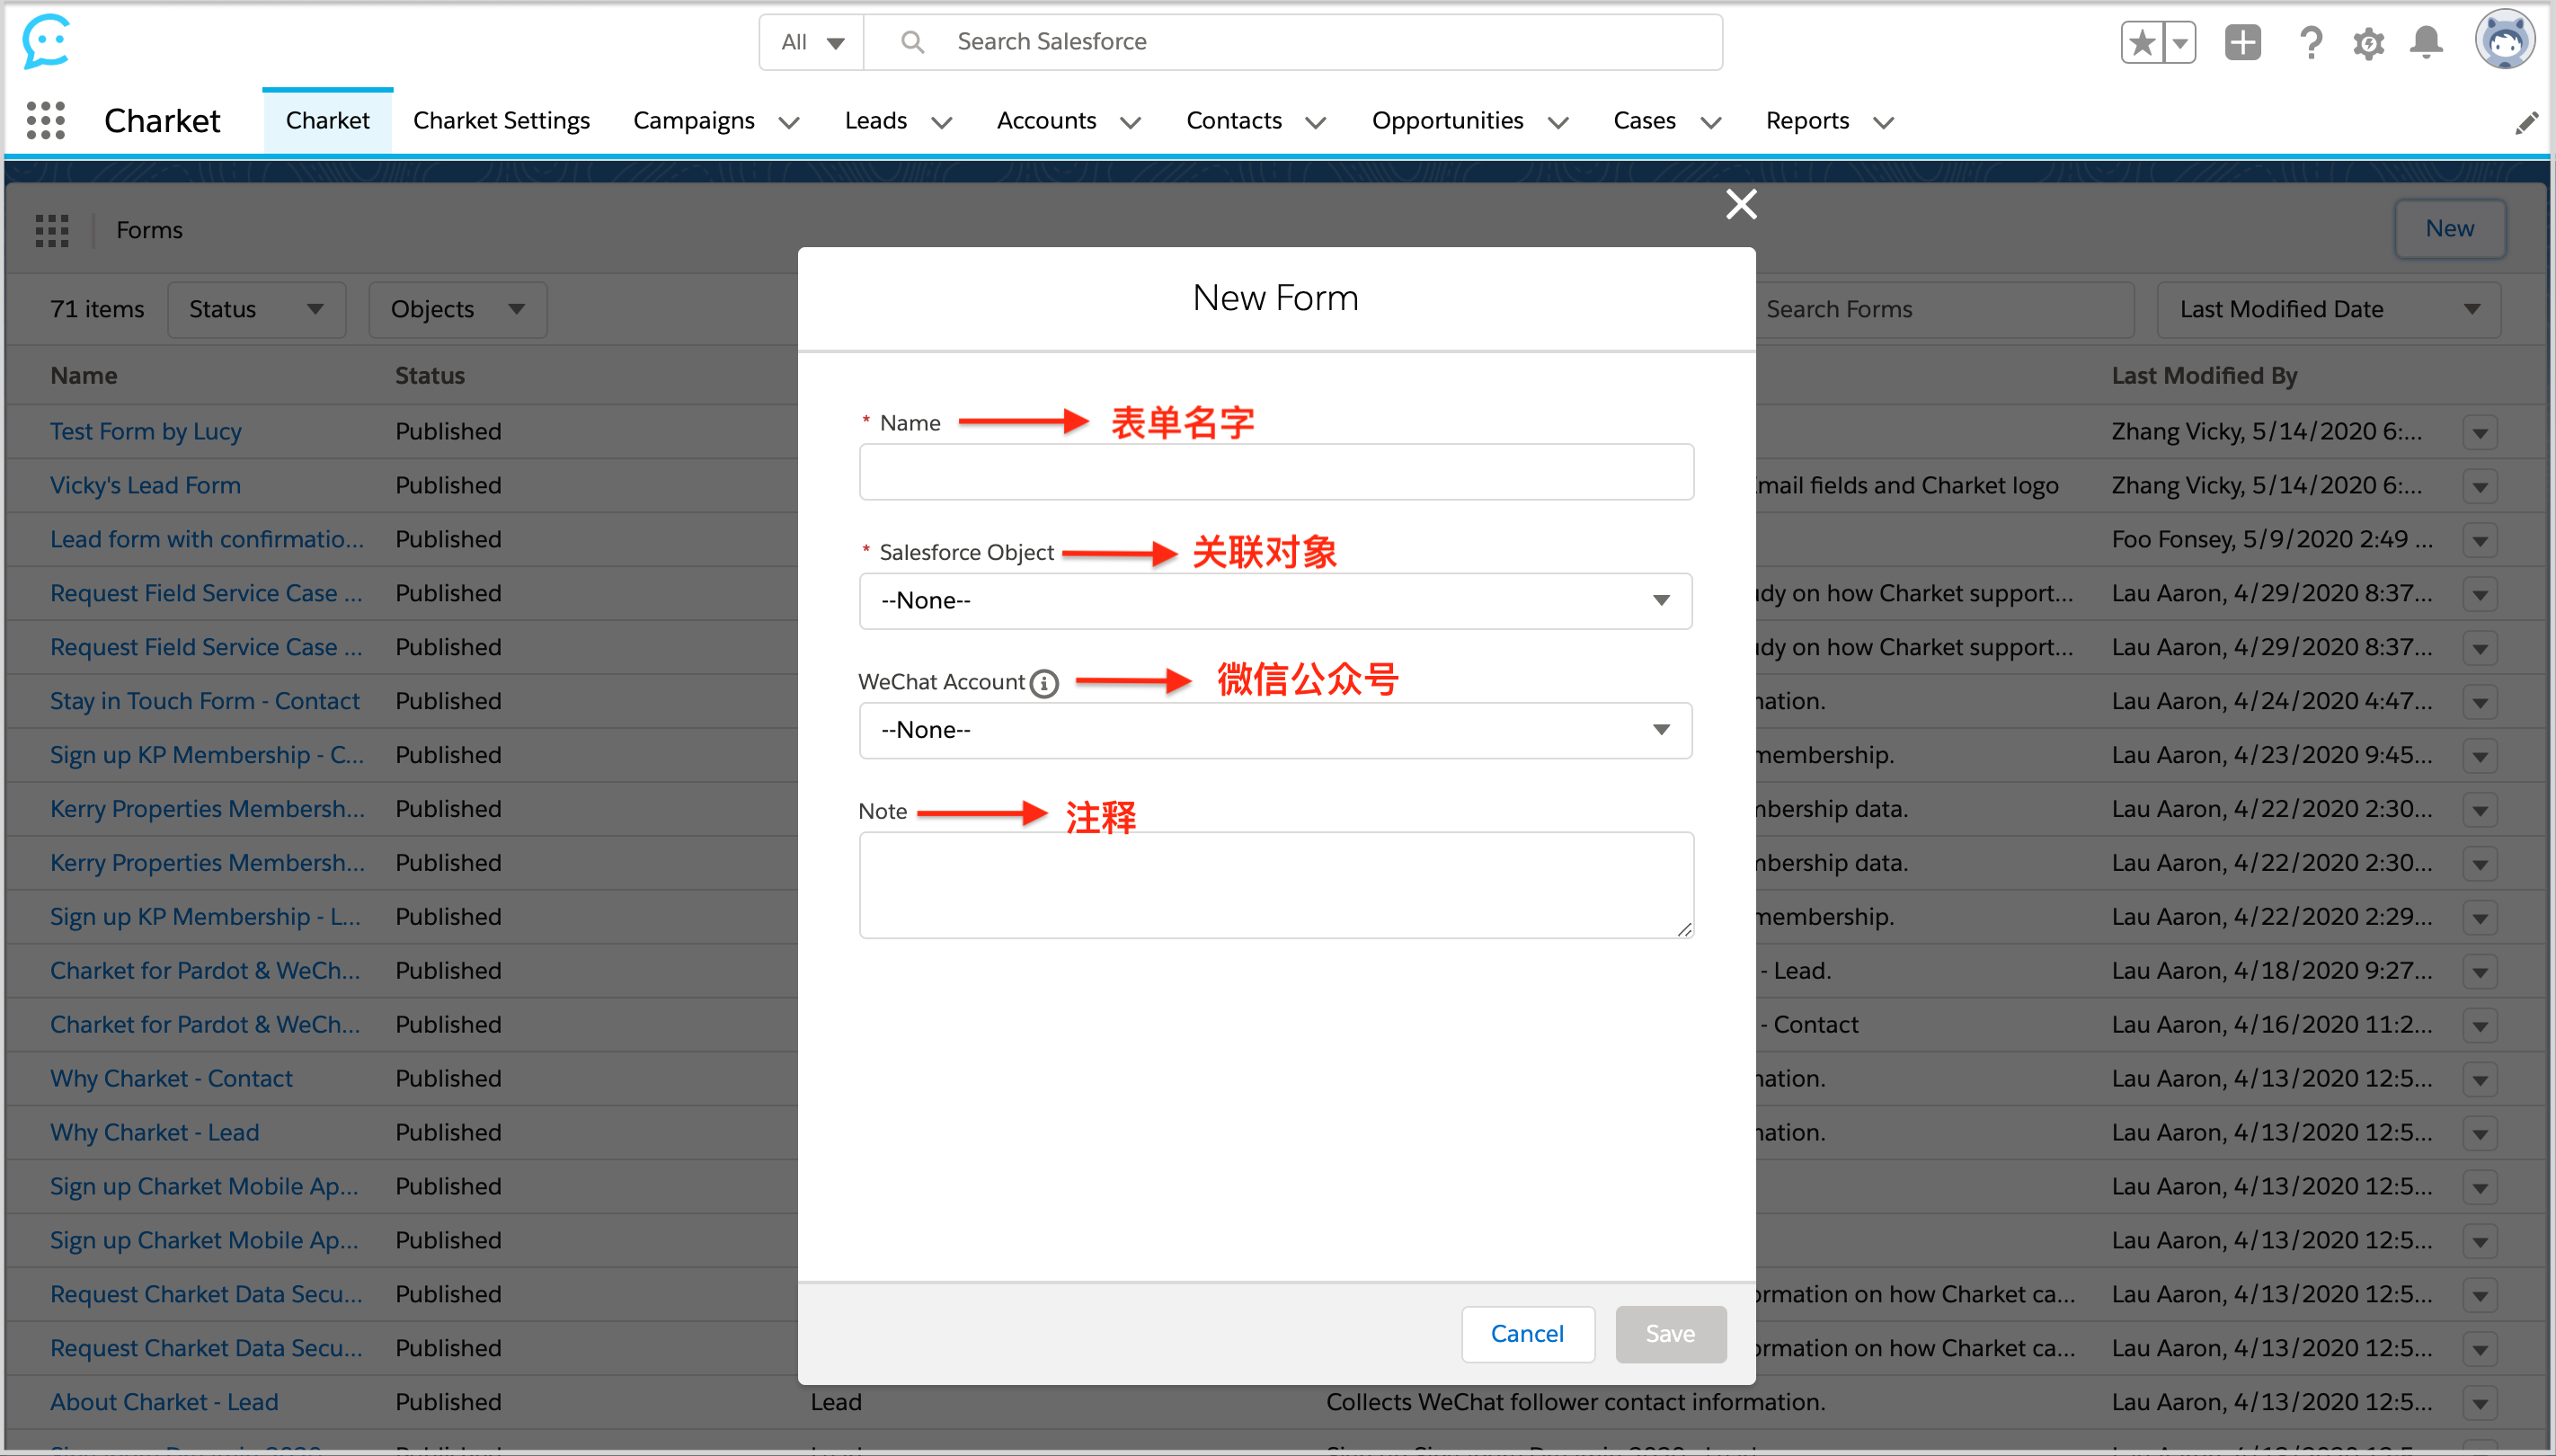Open the Contacts tab
This screenshot has width=2556, height=1456.
tap(1234, 121)
